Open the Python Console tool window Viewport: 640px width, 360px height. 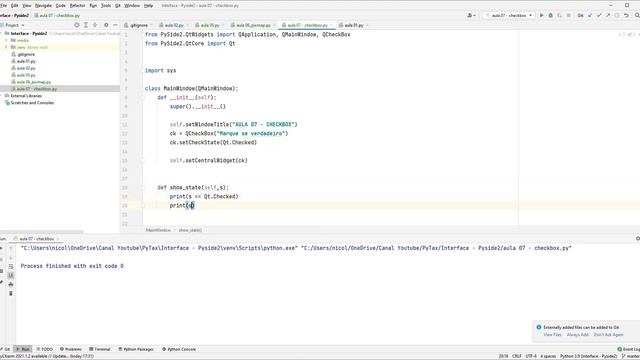coord(179,349)
